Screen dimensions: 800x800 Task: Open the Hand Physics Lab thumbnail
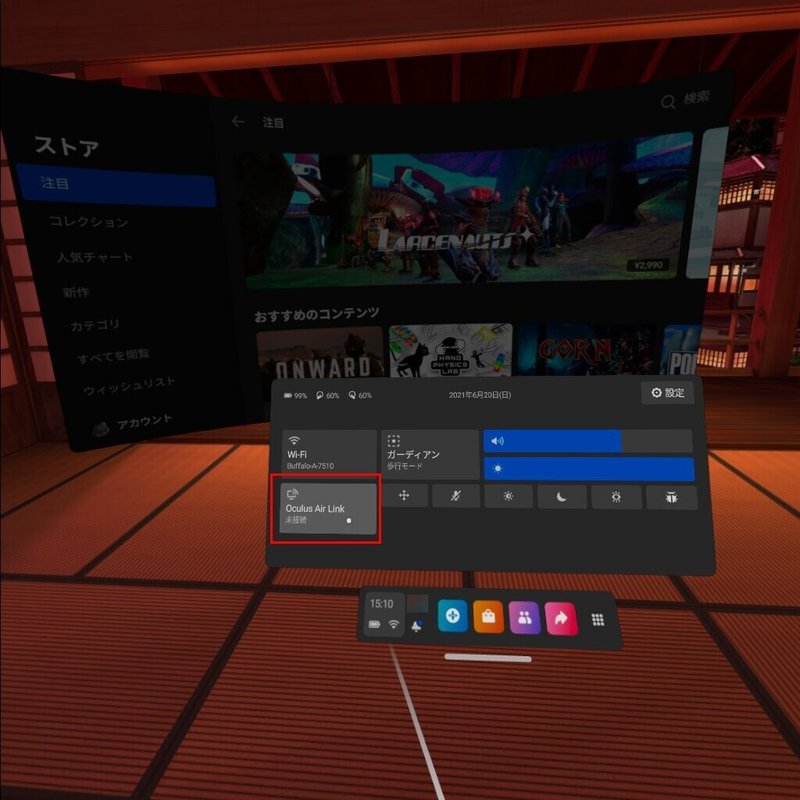point(451,351)
